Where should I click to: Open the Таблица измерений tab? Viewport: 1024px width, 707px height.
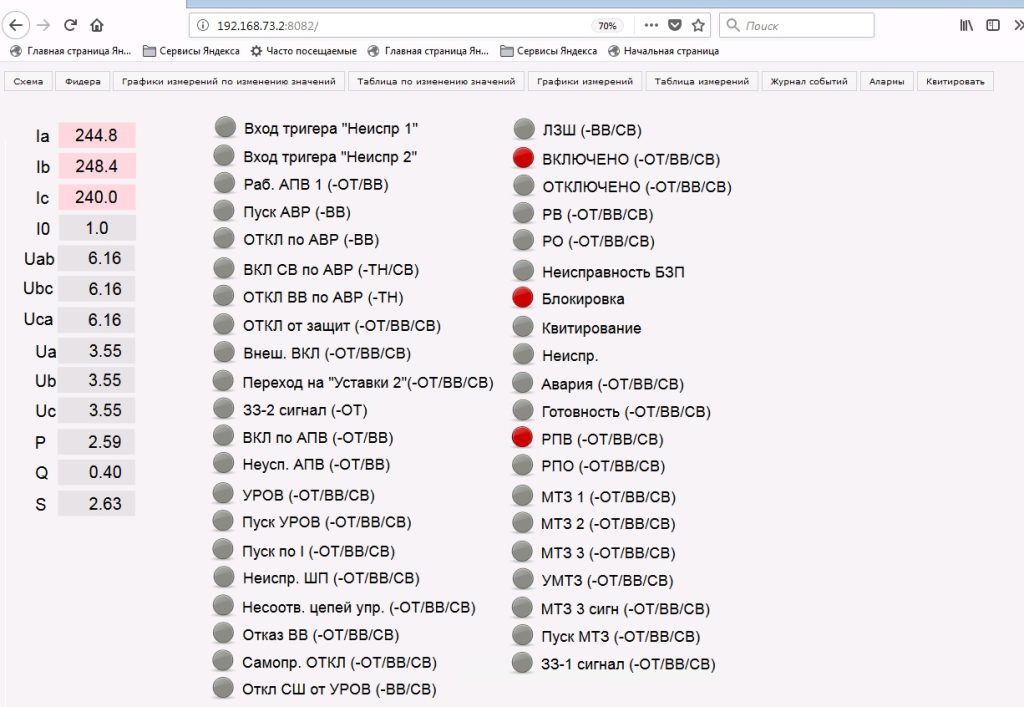[701, 82]
